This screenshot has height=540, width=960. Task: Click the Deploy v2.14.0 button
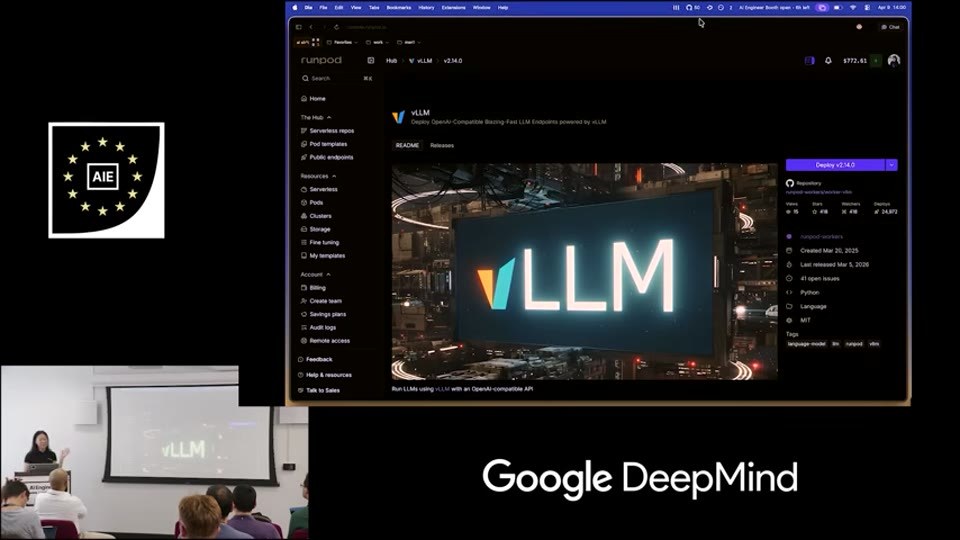pyautogui.click(x=835, y=165)
